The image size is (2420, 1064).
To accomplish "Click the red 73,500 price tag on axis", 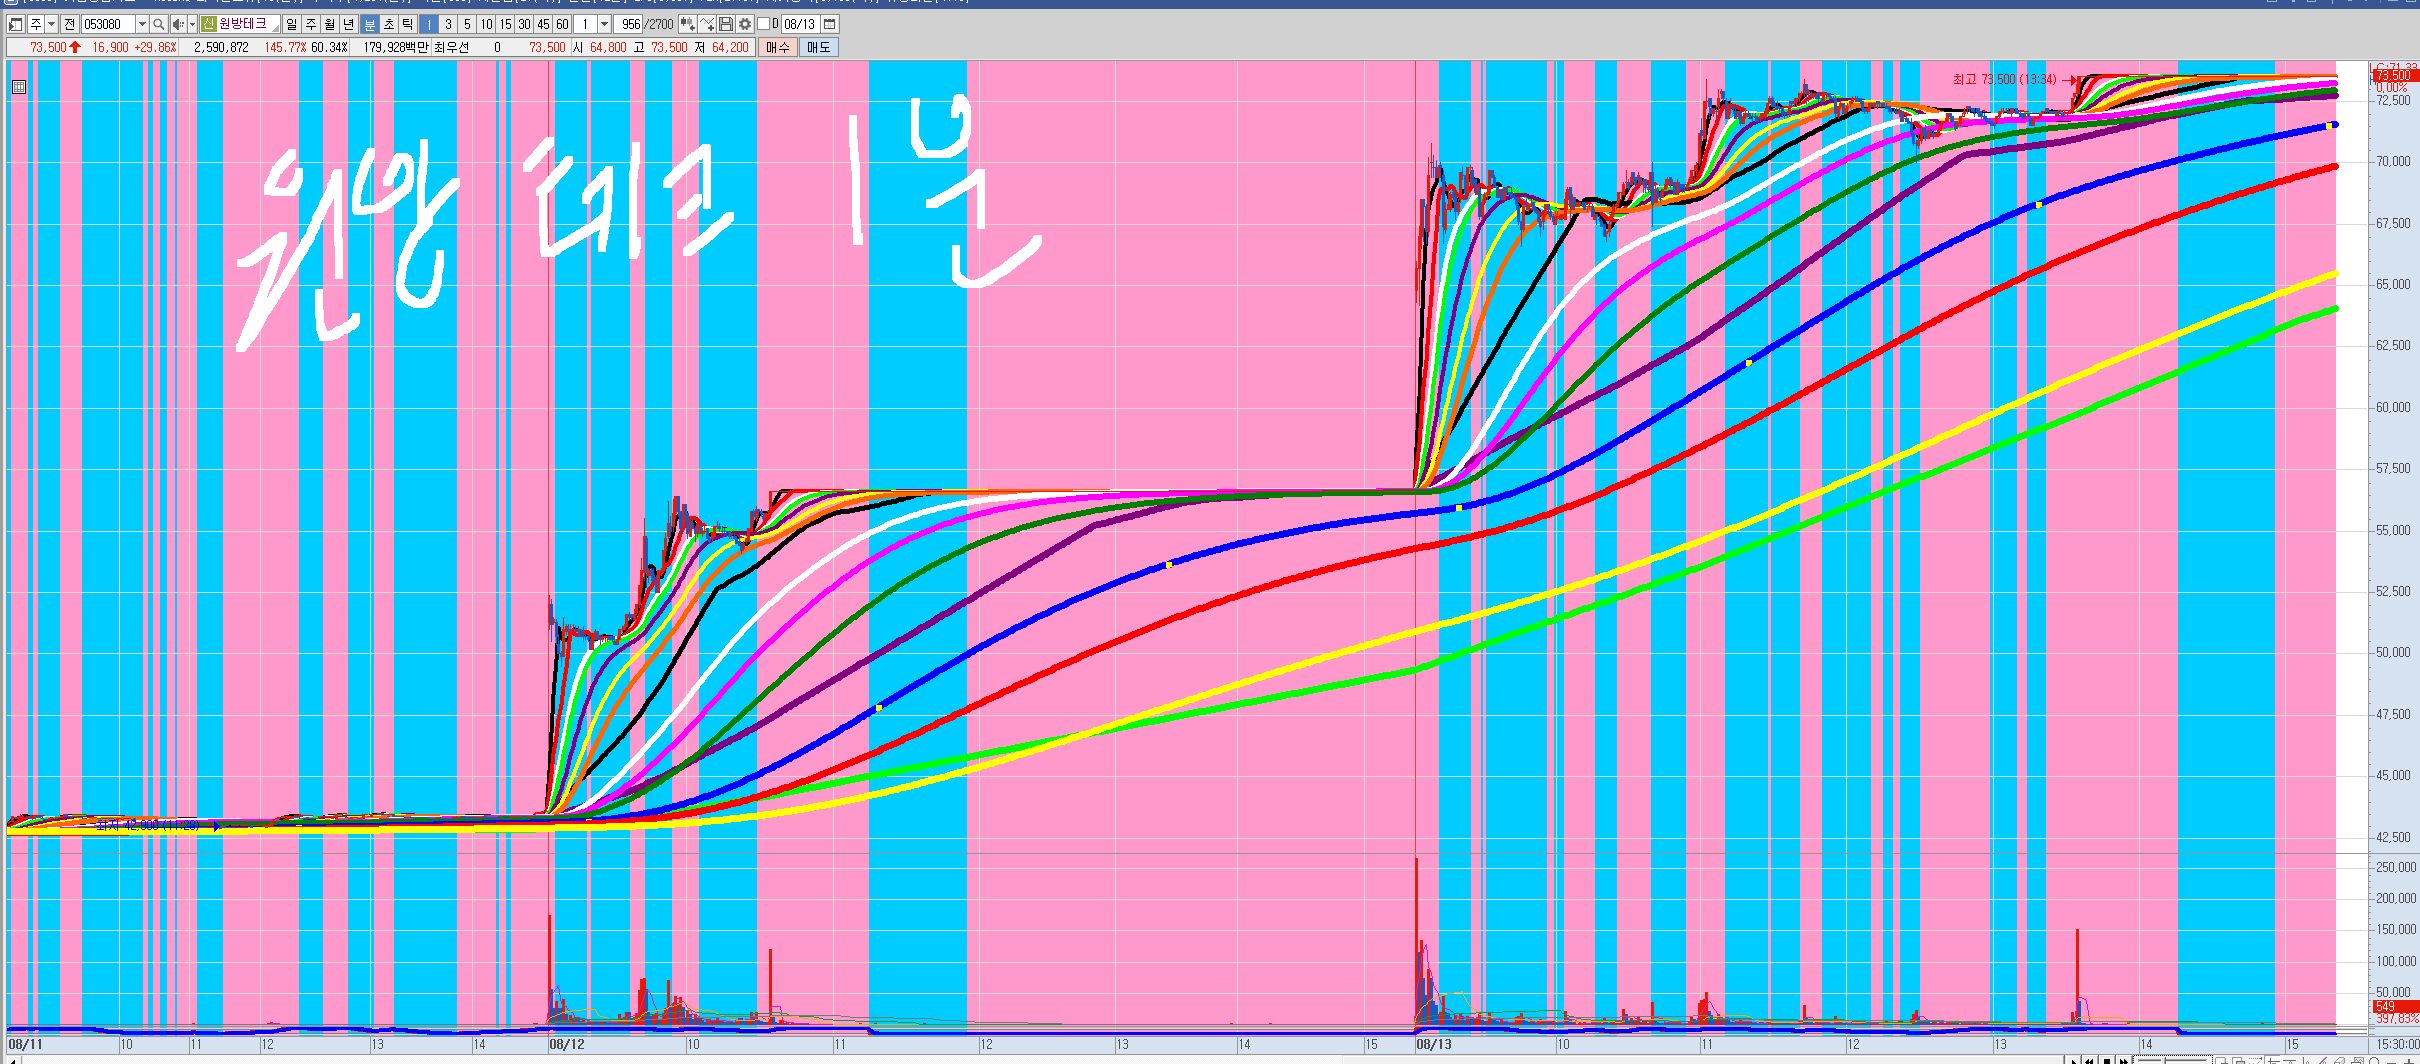I will pos(2394,75).
